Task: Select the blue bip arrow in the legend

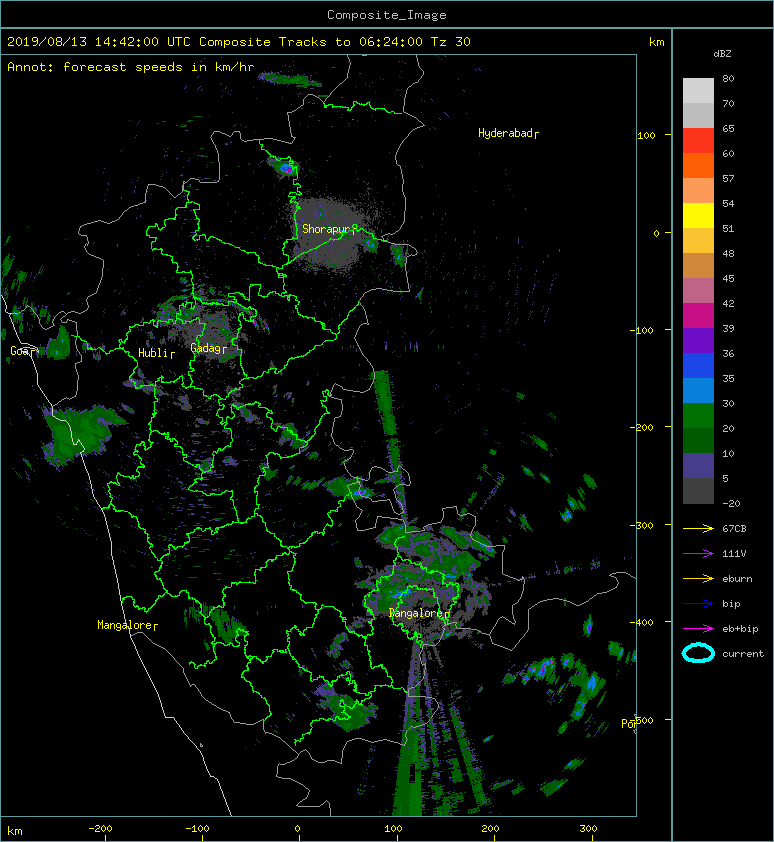Action: click(698, 604)
